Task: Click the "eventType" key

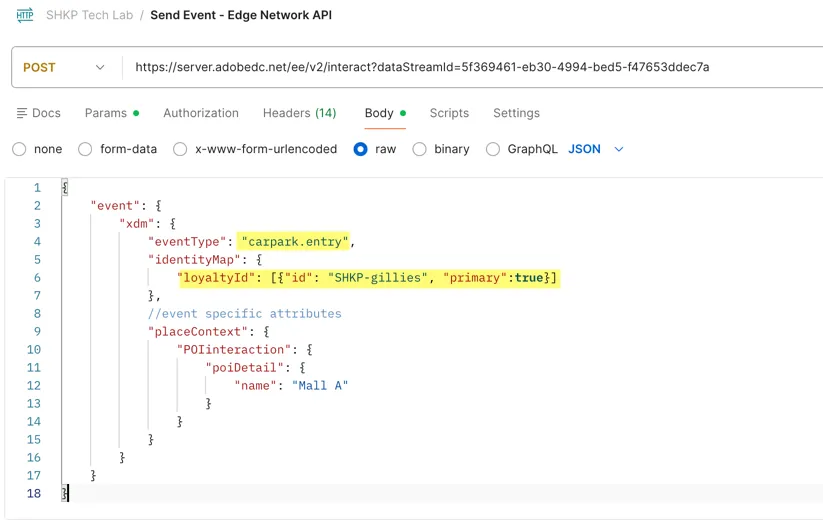Action: (187, 242)
